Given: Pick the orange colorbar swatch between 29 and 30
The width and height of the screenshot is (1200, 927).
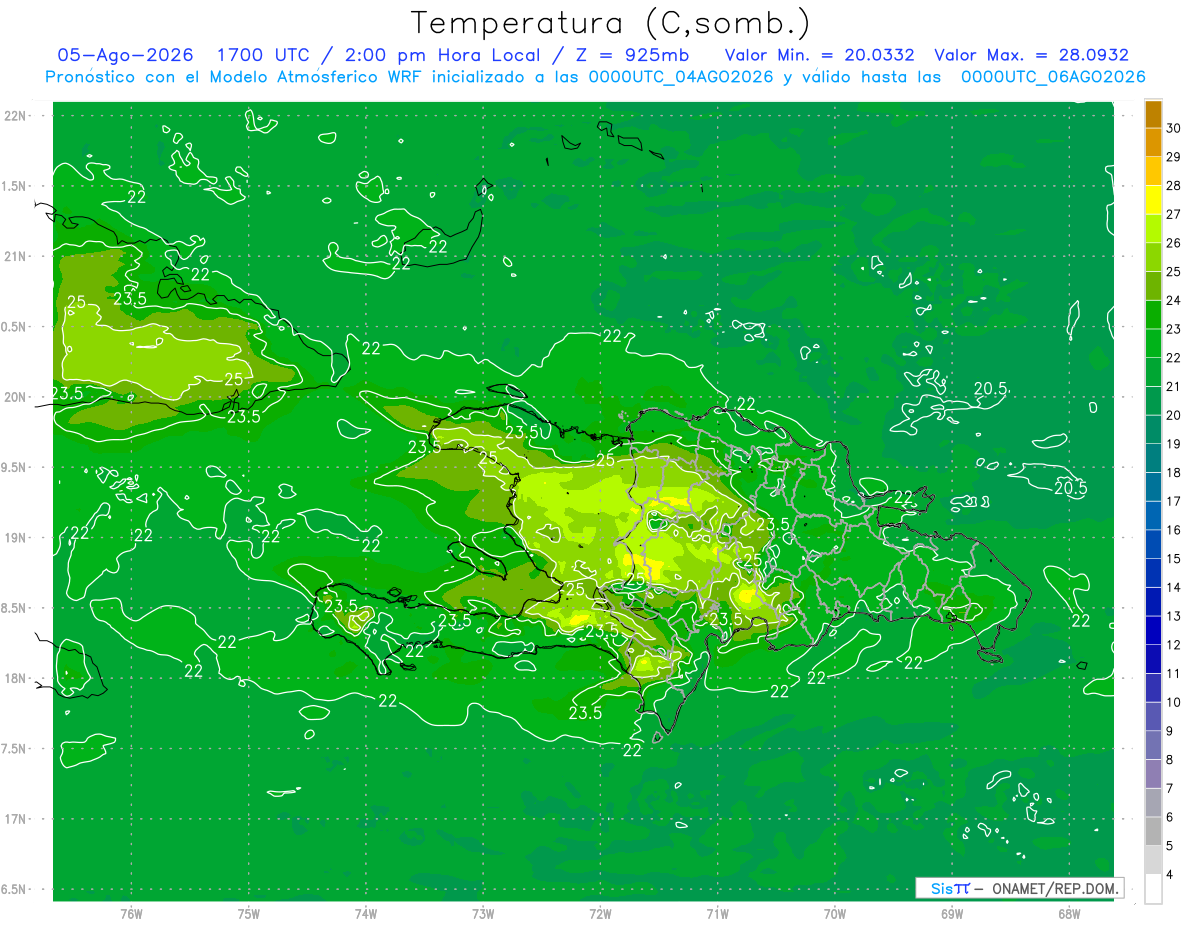Looking at the screenshot, I should [x=1153, y=142].
